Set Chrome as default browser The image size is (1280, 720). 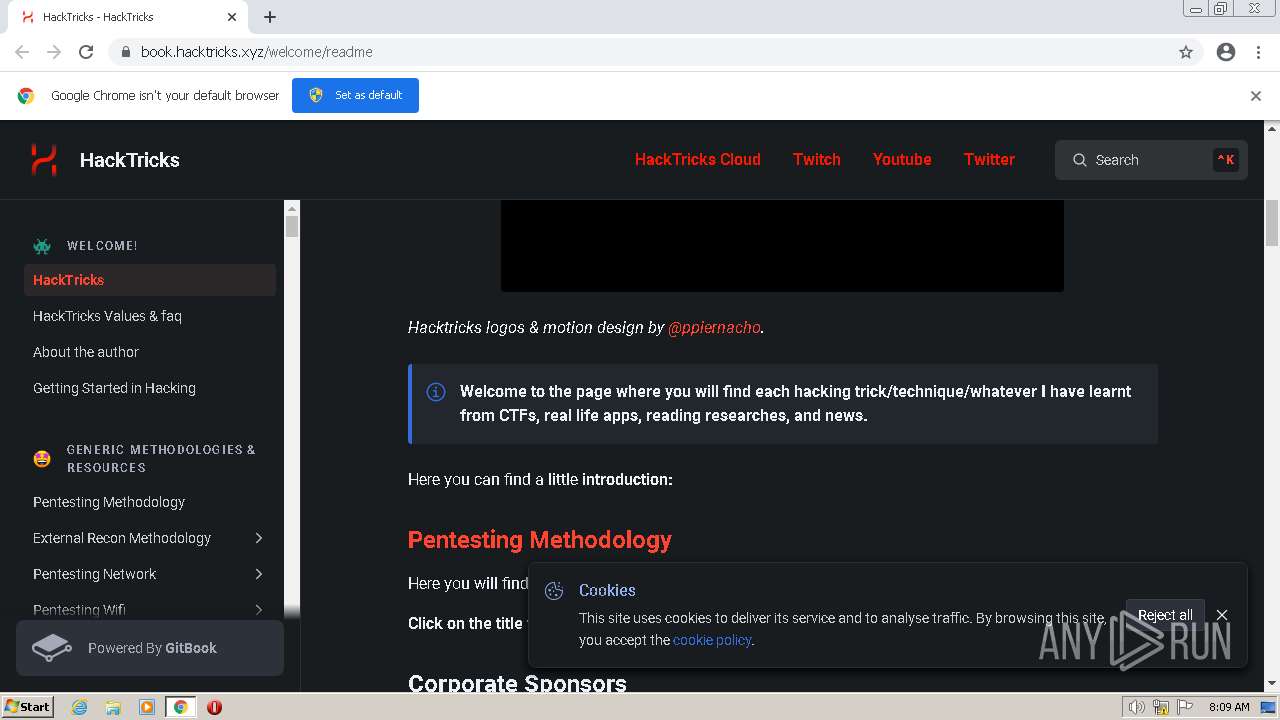point(355,95)
